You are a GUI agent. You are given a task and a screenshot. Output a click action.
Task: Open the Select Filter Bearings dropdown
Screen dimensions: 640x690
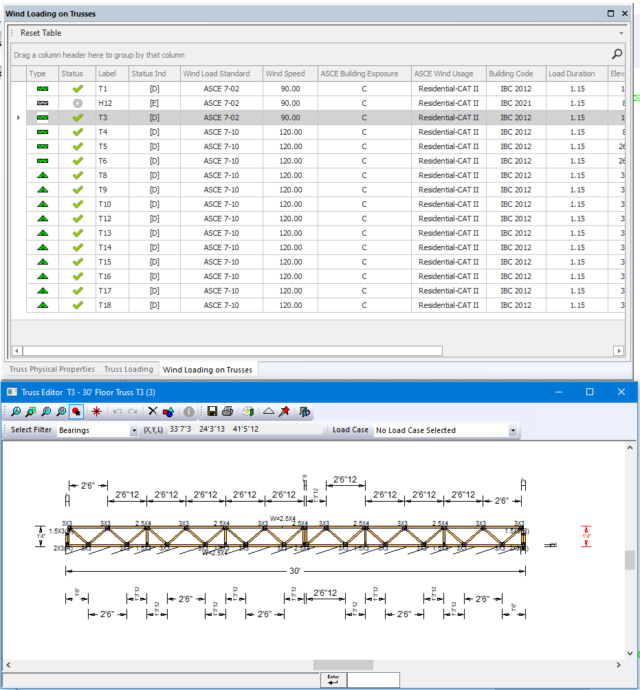[134, 430]
